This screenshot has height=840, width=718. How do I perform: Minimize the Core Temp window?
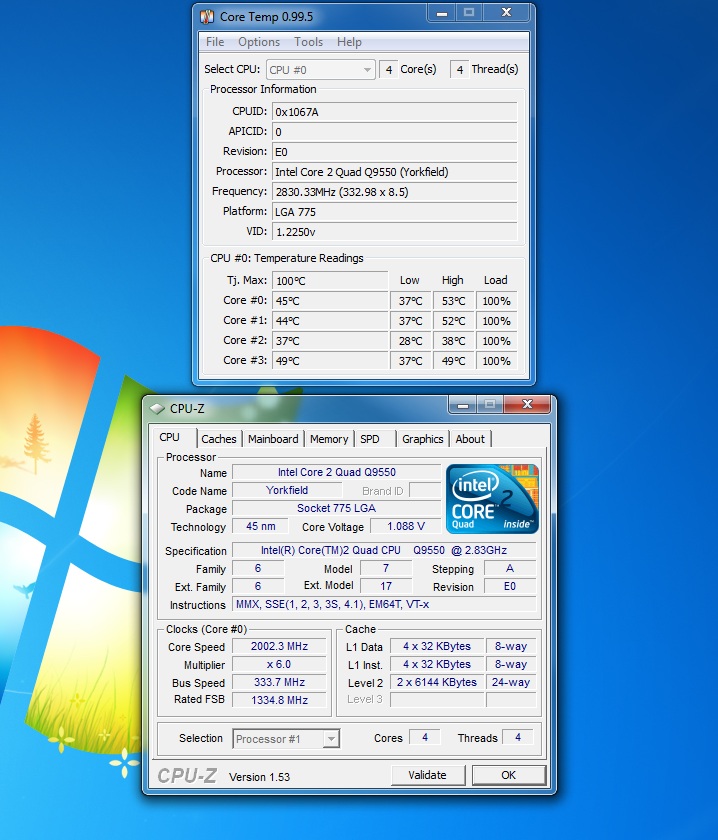click(442, 13)
